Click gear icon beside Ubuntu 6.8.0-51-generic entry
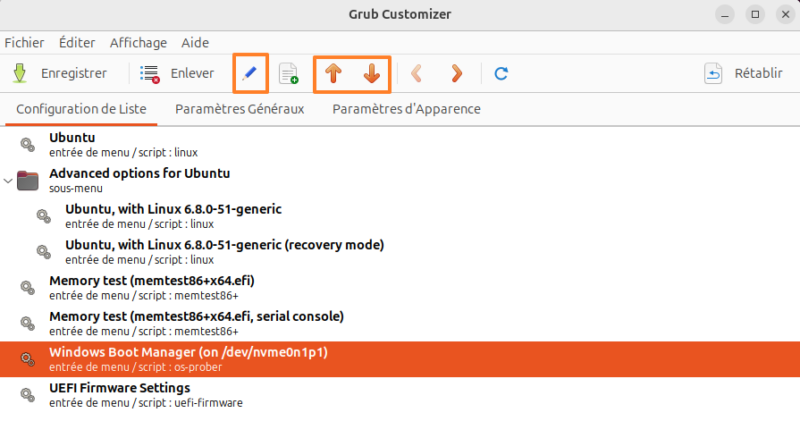 coord(44,216)
